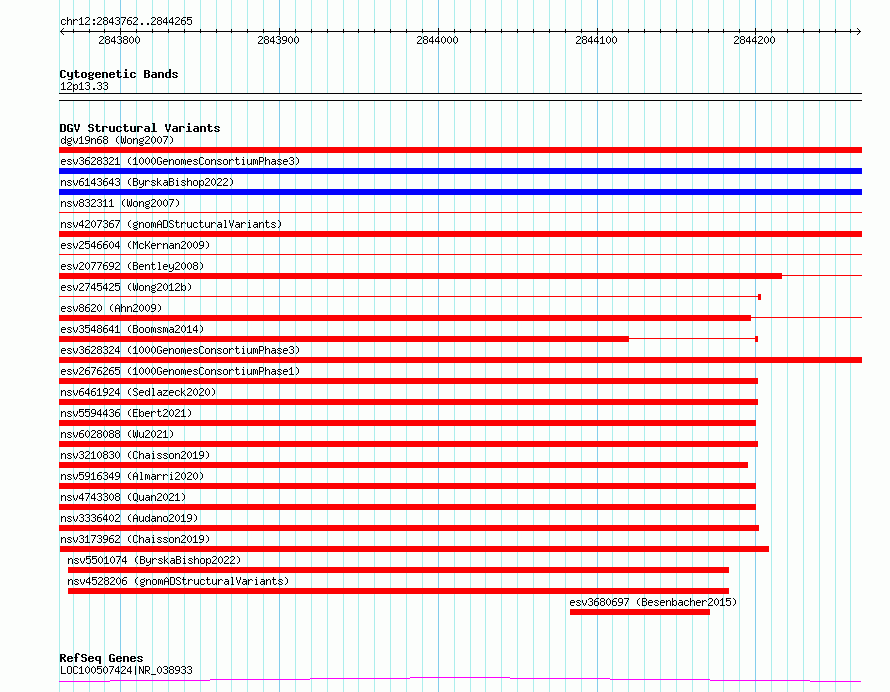890x692 pixels.
Task: Open nsv4207367 (gnomADStructuralVariants) entry
Action: 171,224
